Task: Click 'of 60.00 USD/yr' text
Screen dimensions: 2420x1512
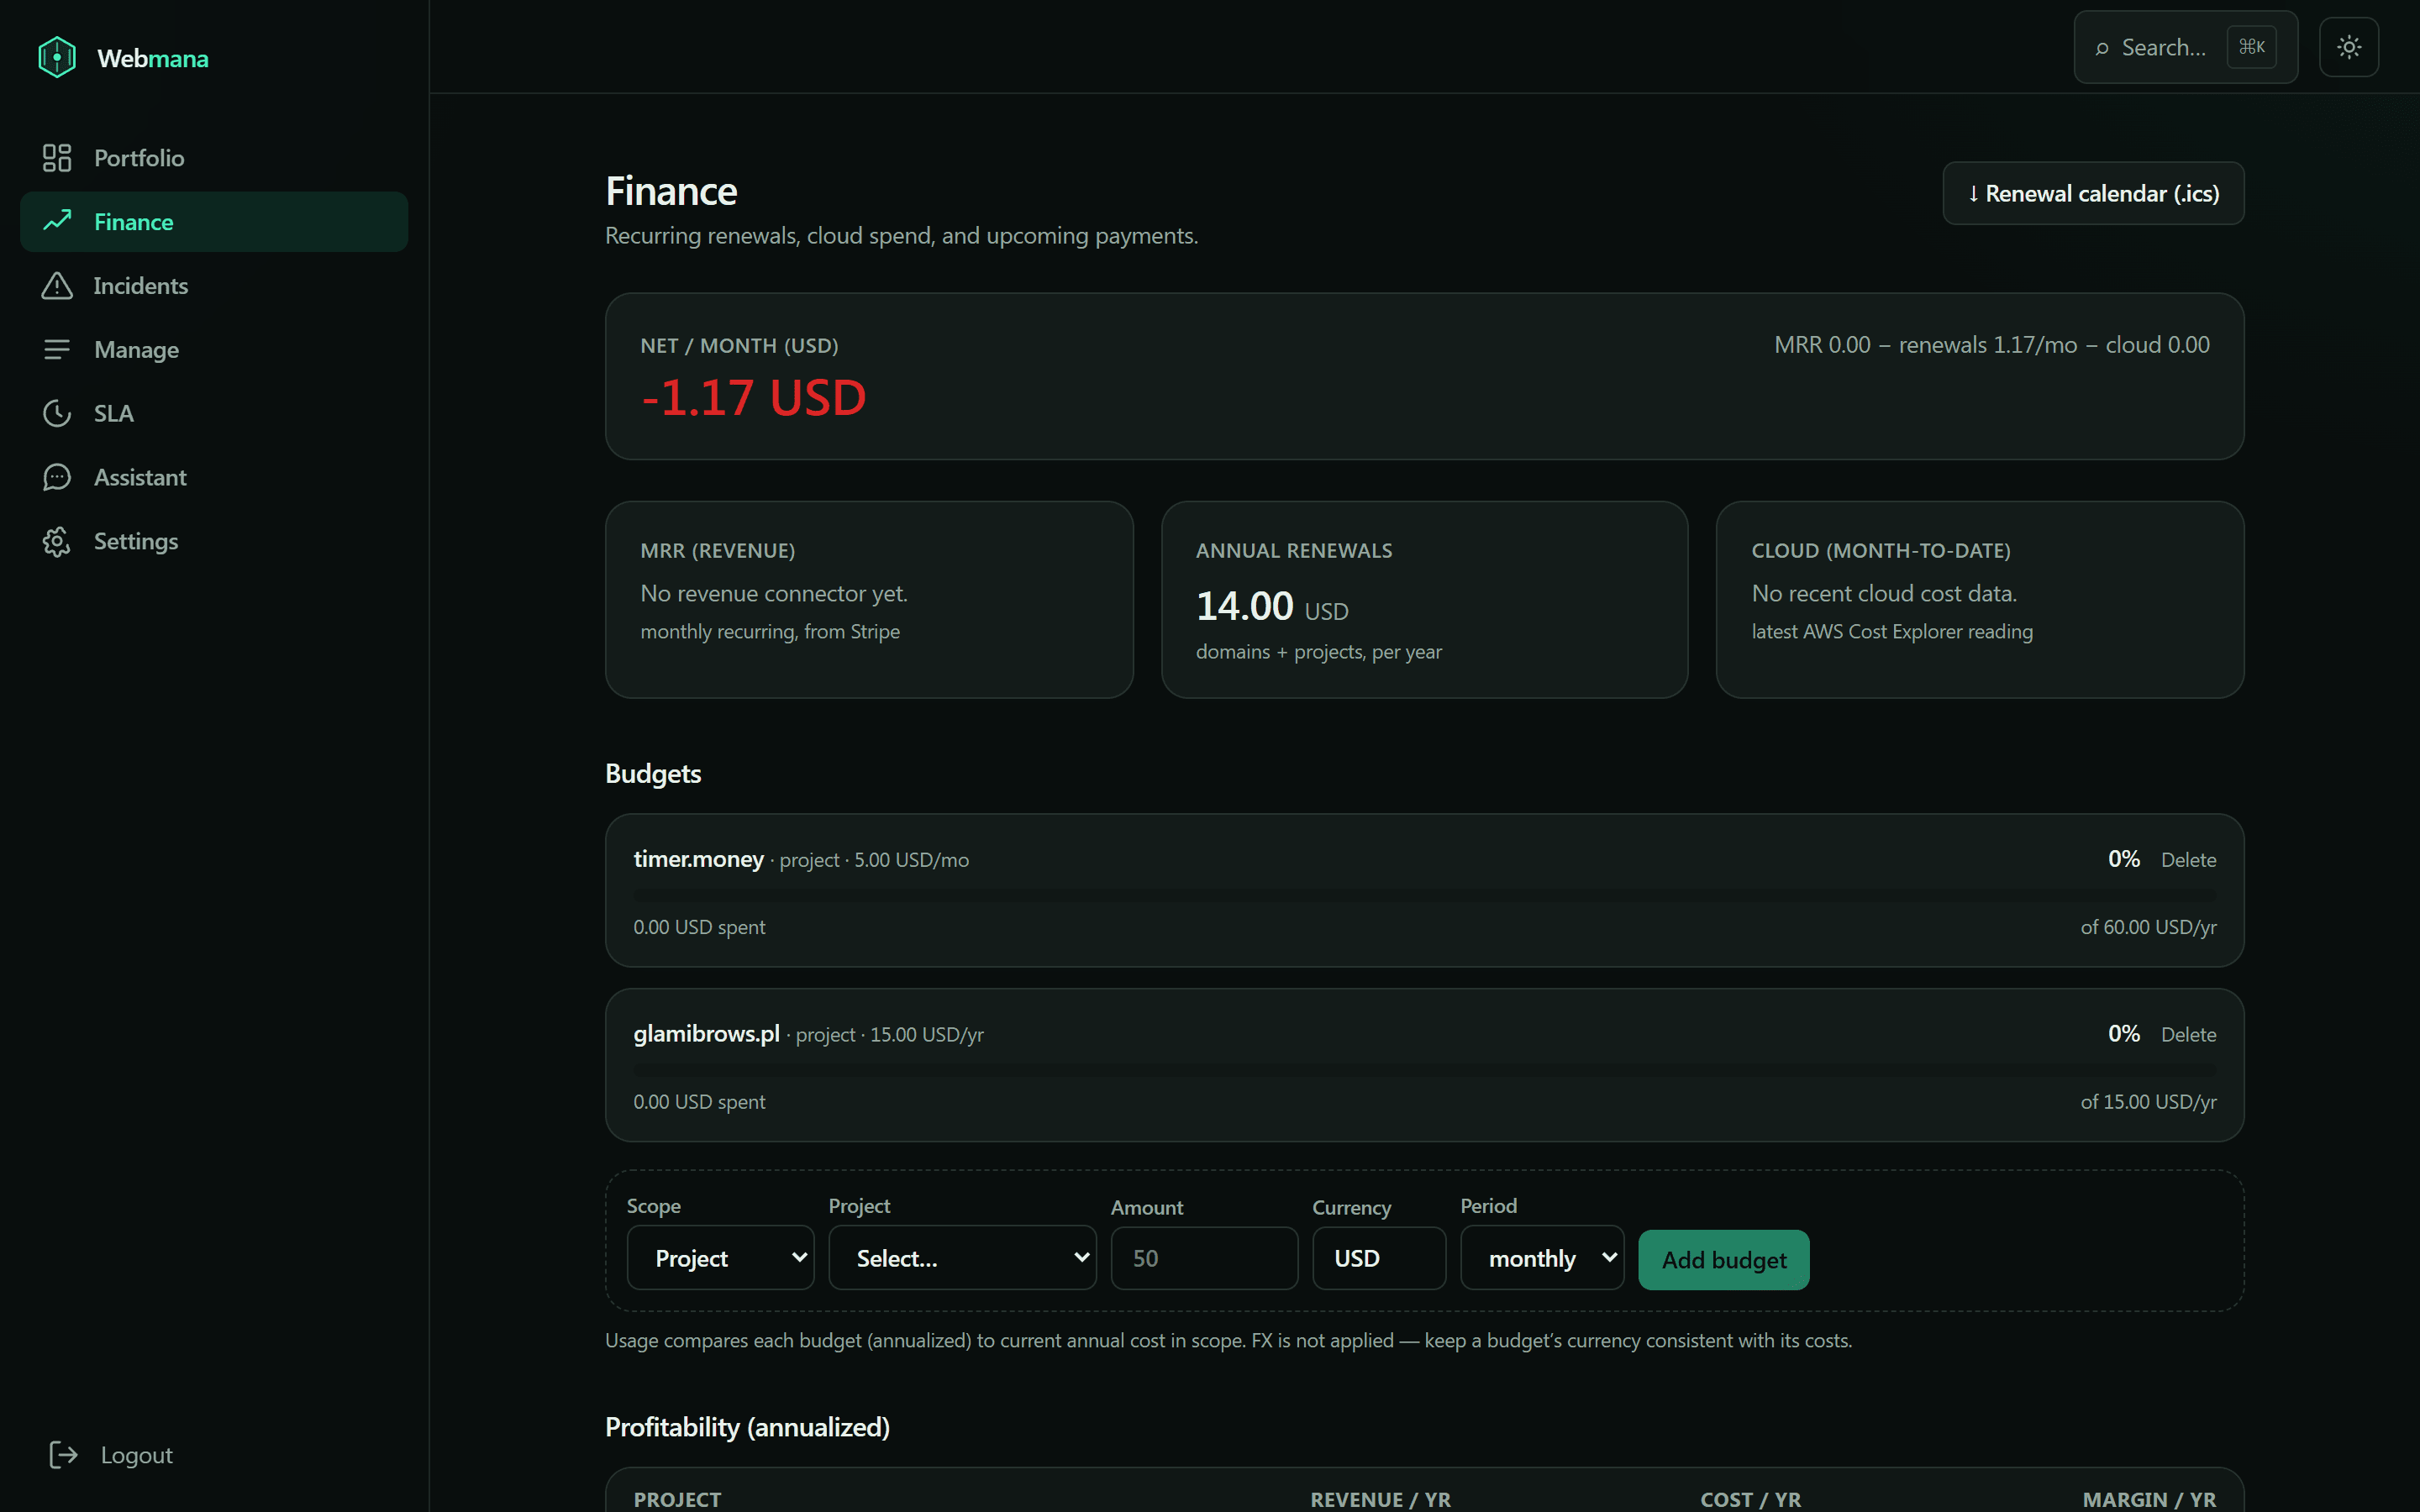Action: 2148,927
